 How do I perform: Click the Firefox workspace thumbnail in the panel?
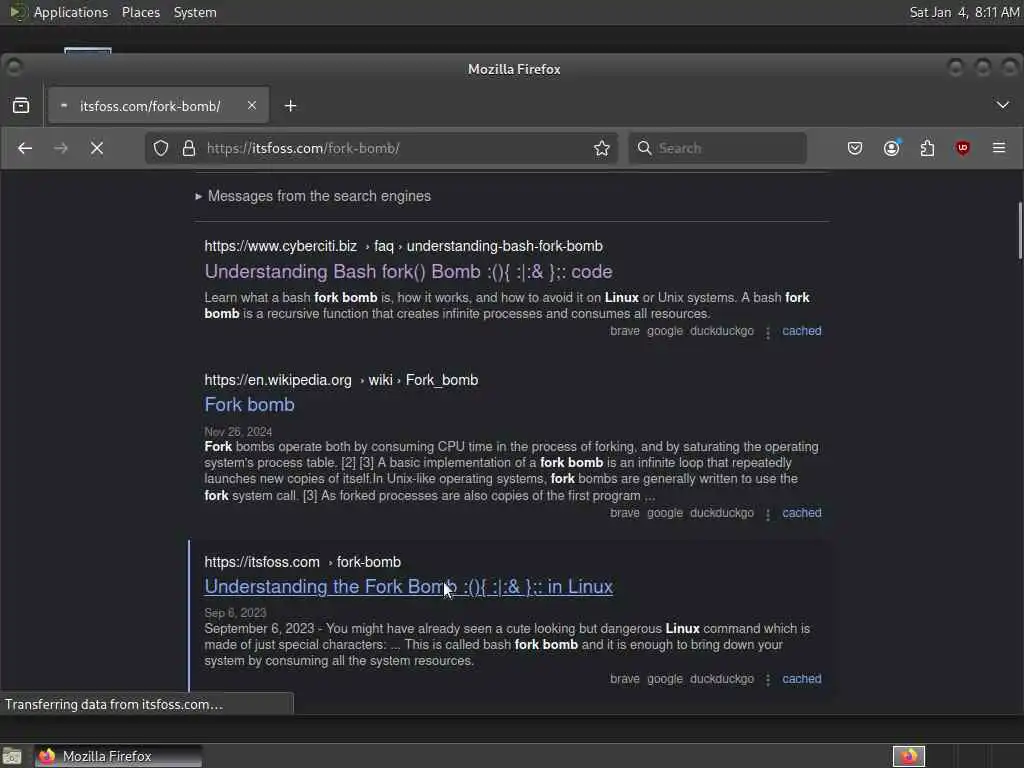[909, 756]
